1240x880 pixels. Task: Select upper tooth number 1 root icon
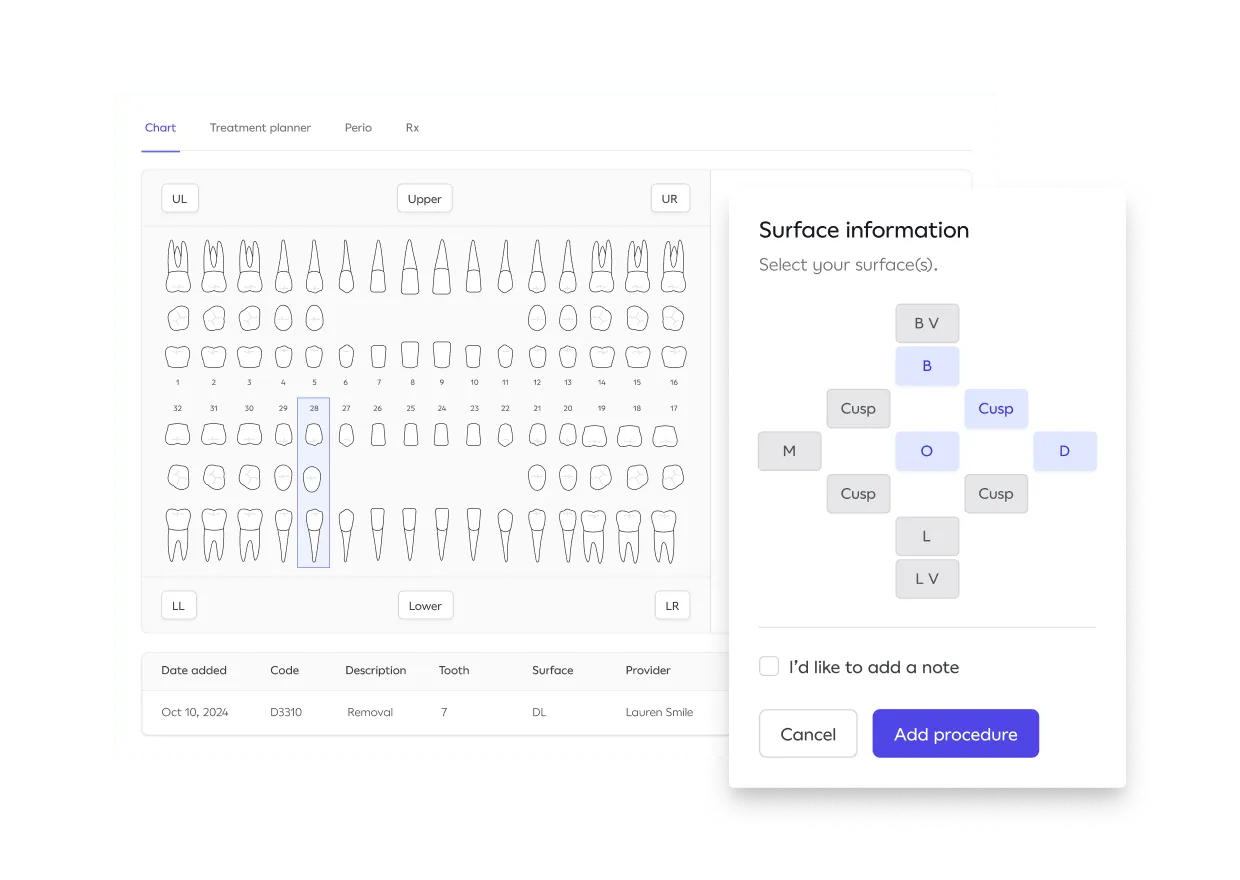(178, 267)
